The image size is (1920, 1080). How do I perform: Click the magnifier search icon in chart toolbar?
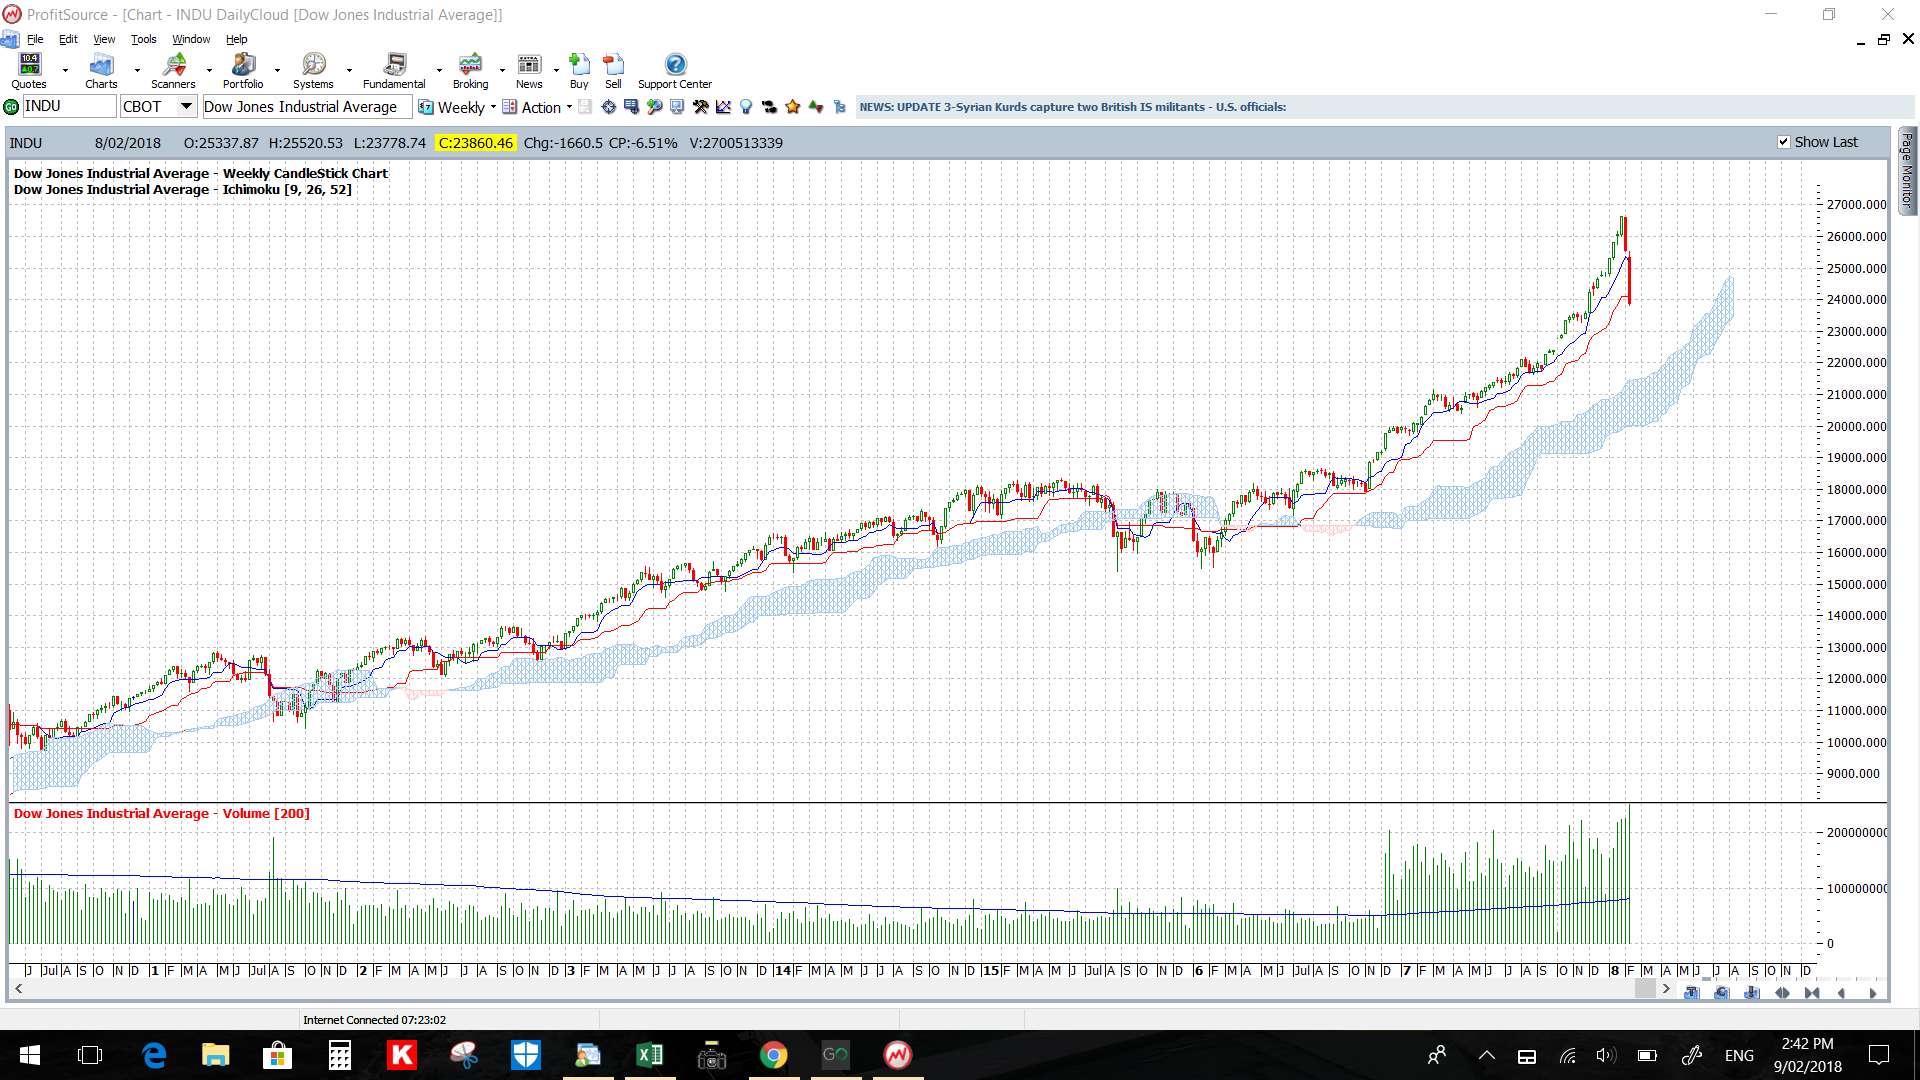[655, 107]
